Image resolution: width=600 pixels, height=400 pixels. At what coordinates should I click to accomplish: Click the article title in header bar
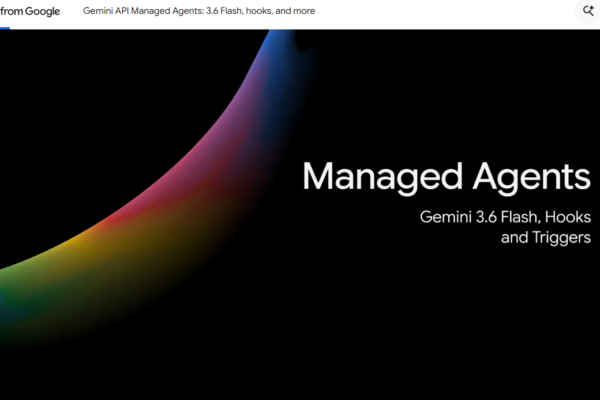click(x=199, y=11)
